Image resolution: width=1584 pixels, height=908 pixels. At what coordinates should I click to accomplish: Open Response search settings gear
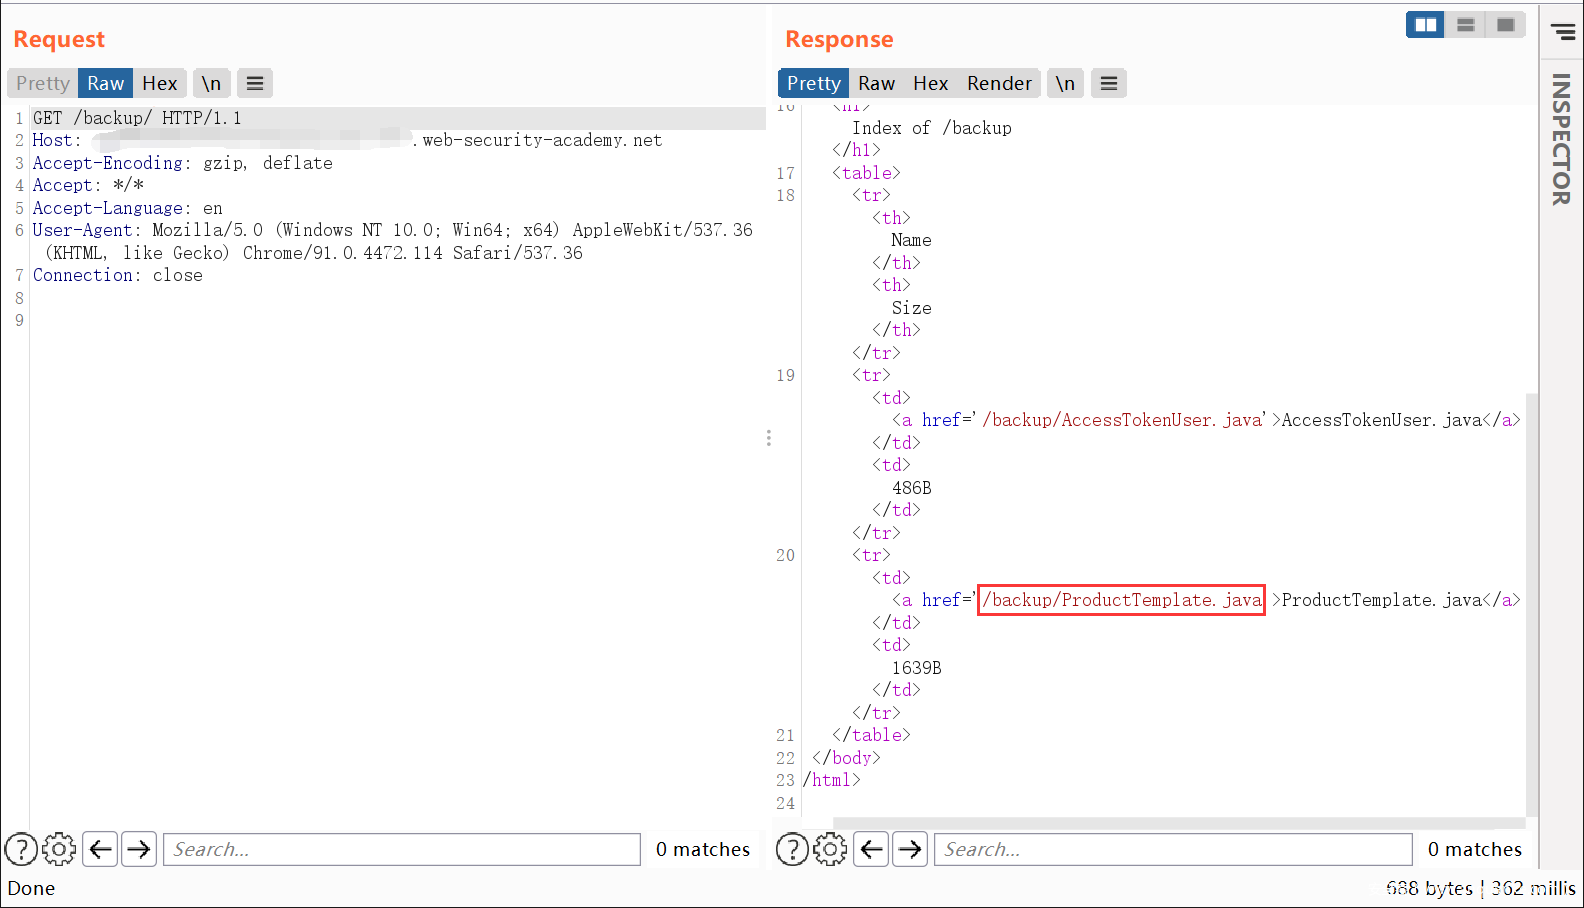coord(830,849)
